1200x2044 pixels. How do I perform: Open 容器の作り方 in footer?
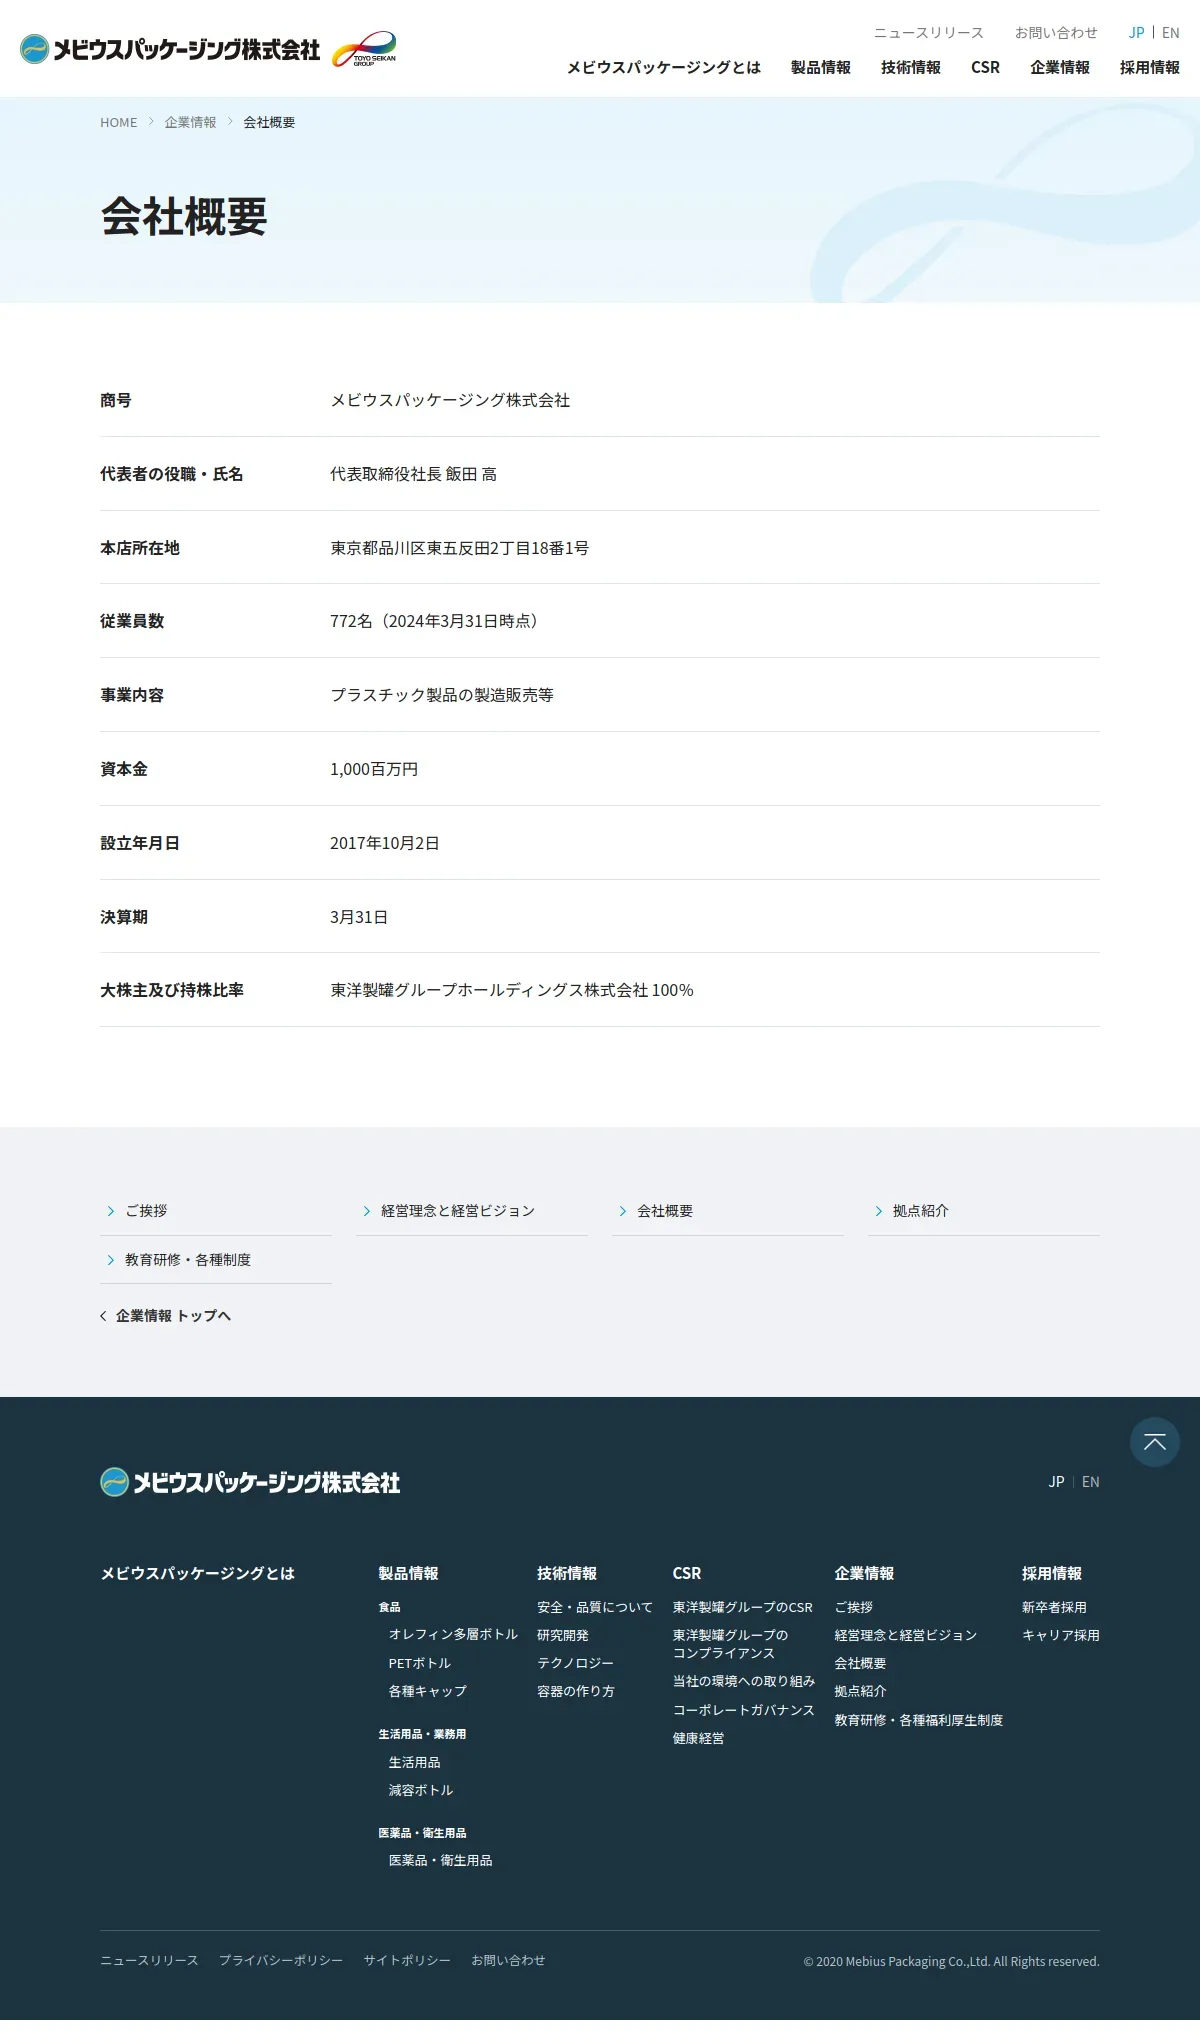pos(576,1691)
